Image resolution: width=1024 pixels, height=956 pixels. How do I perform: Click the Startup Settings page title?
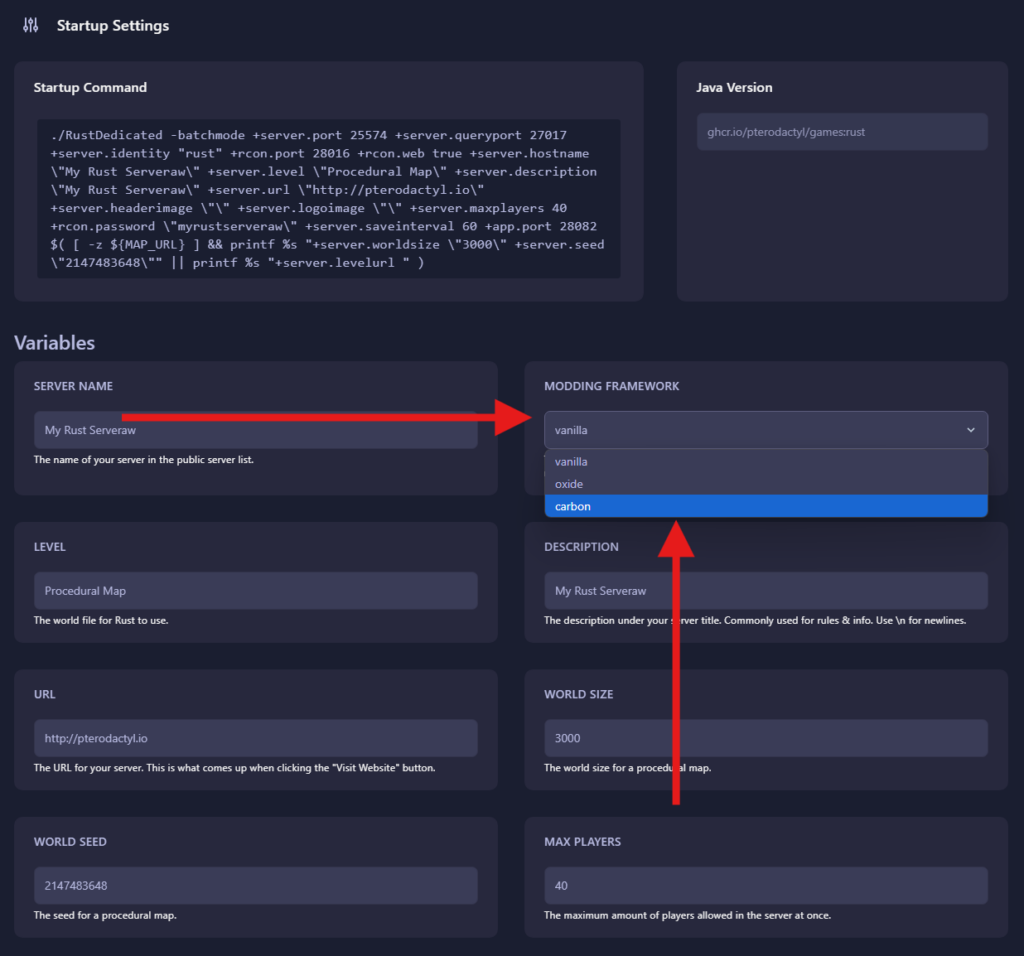[113, 26]
